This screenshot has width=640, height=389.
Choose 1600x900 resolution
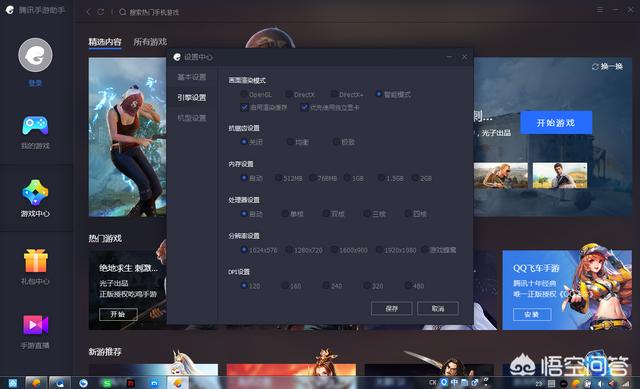click(x=334, y=249)
